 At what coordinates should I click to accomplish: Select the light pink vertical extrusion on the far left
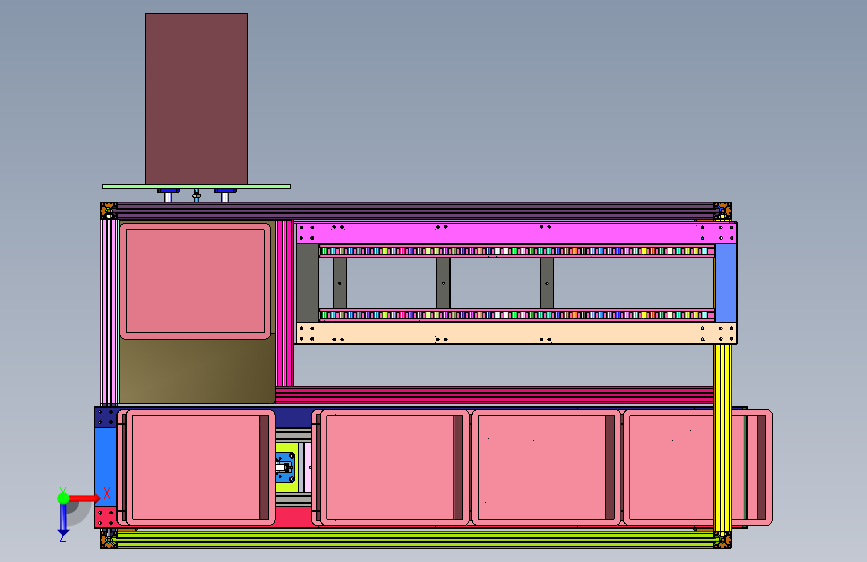coord(109,313)
